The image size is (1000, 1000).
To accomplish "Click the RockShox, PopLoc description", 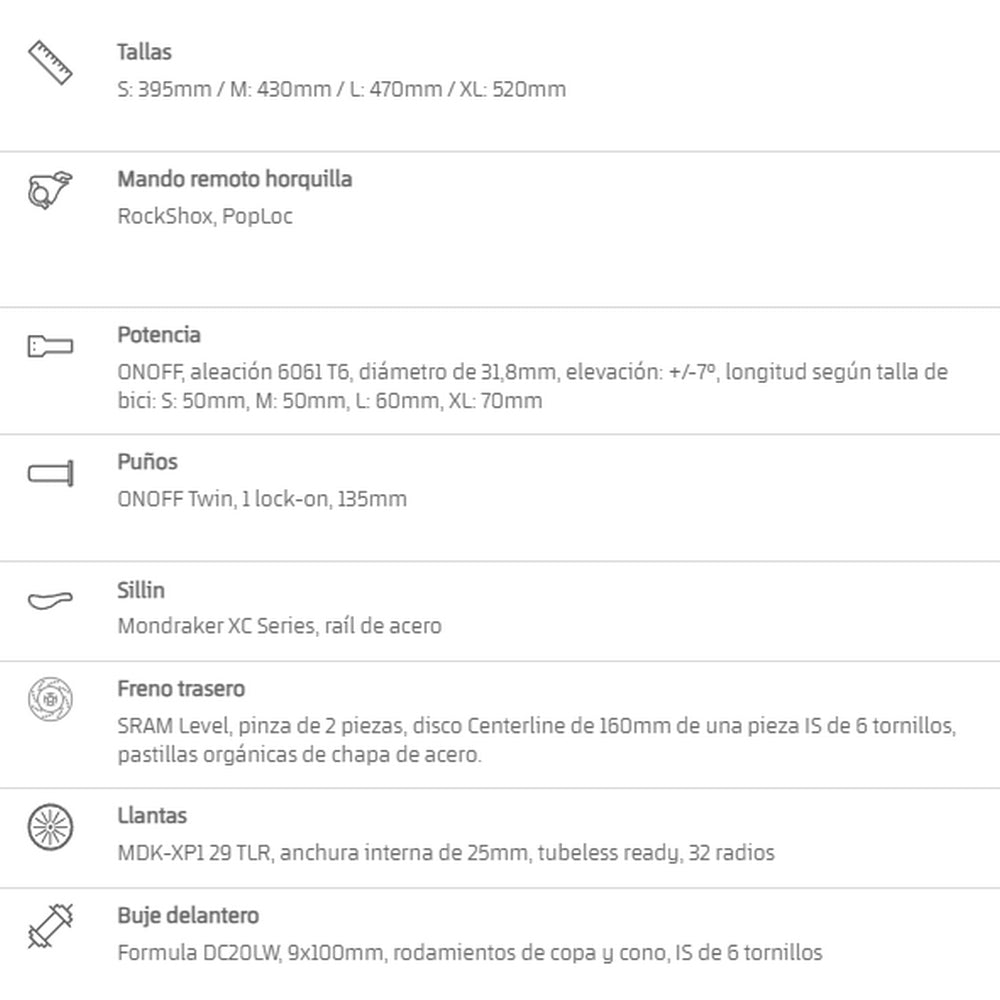I will 205,217.
